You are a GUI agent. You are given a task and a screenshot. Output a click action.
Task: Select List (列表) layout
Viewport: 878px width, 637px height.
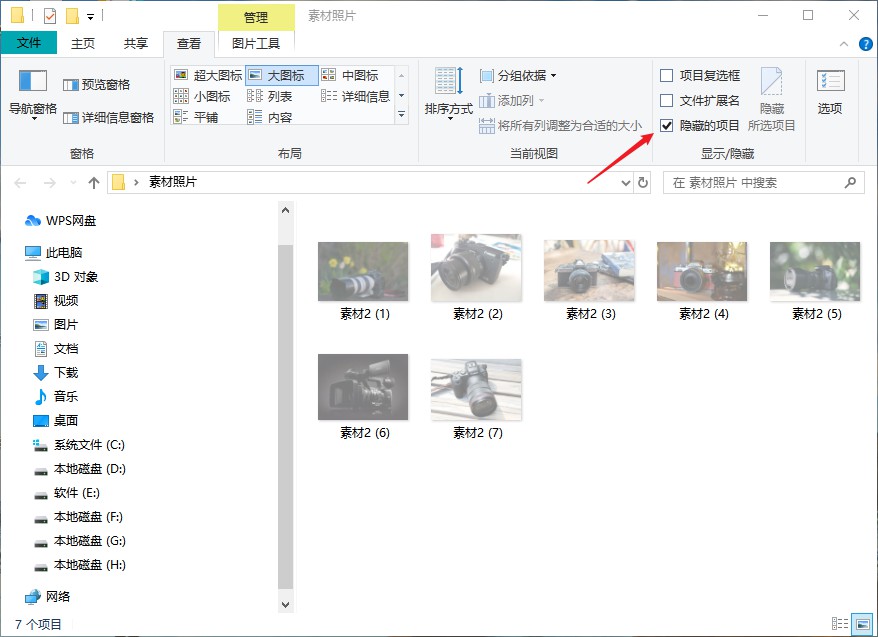pyautogui.click(x=269, y=96)
